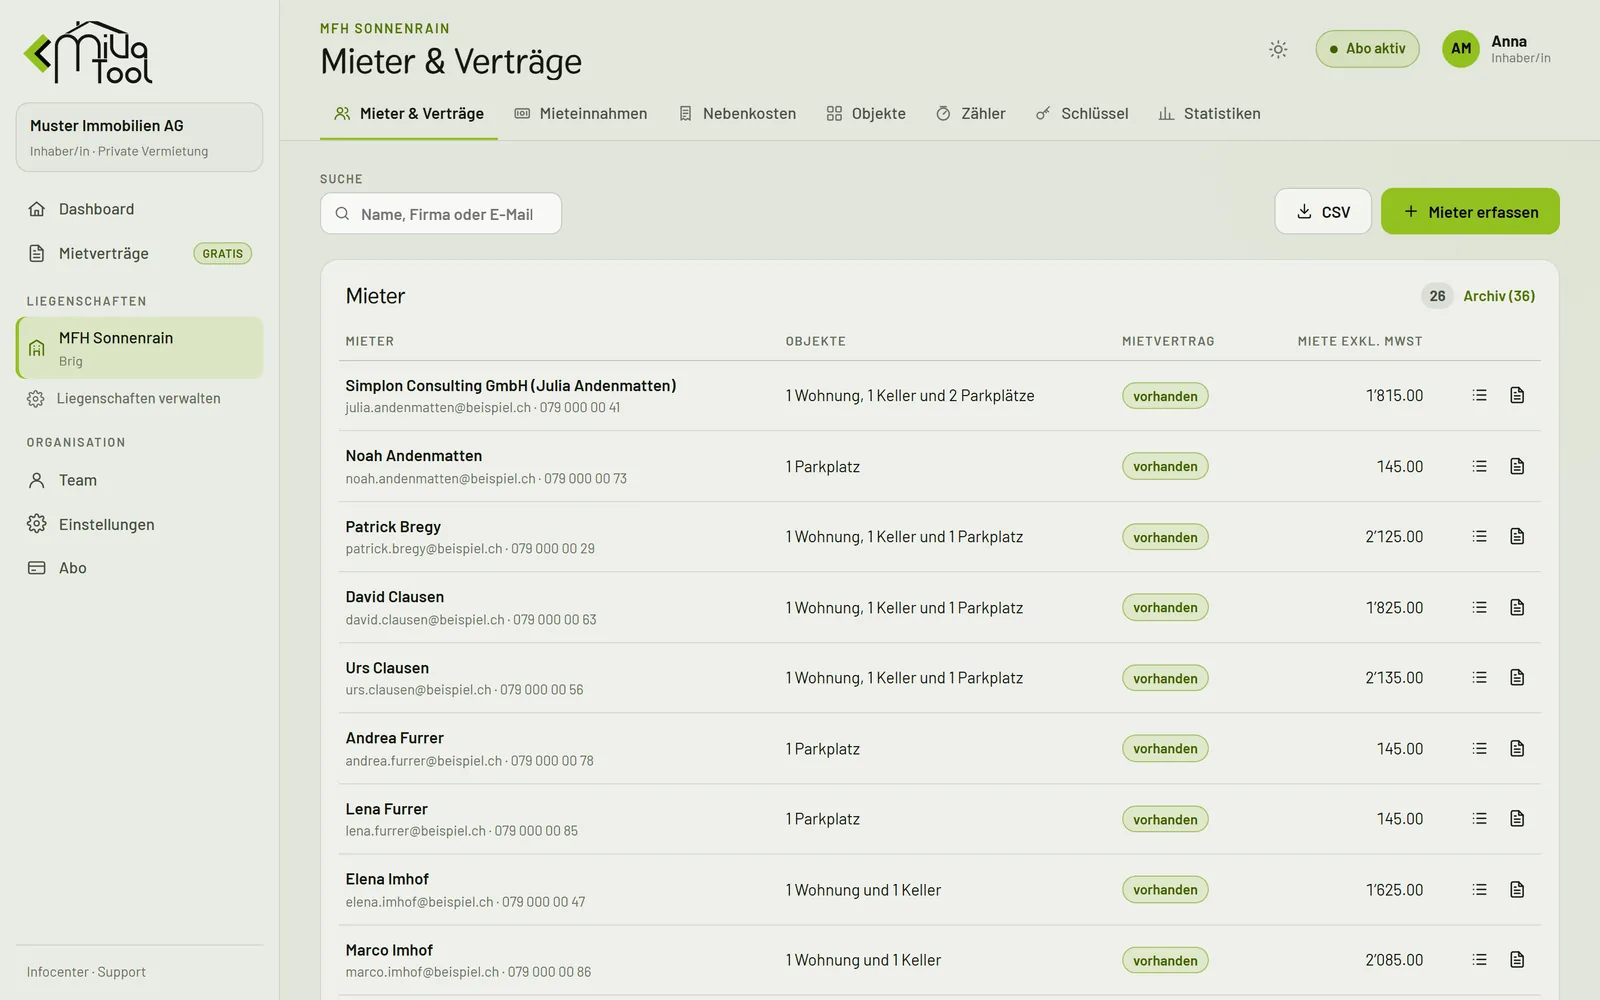Open the Muster Immobilien AG organisation card

[139, 137]
